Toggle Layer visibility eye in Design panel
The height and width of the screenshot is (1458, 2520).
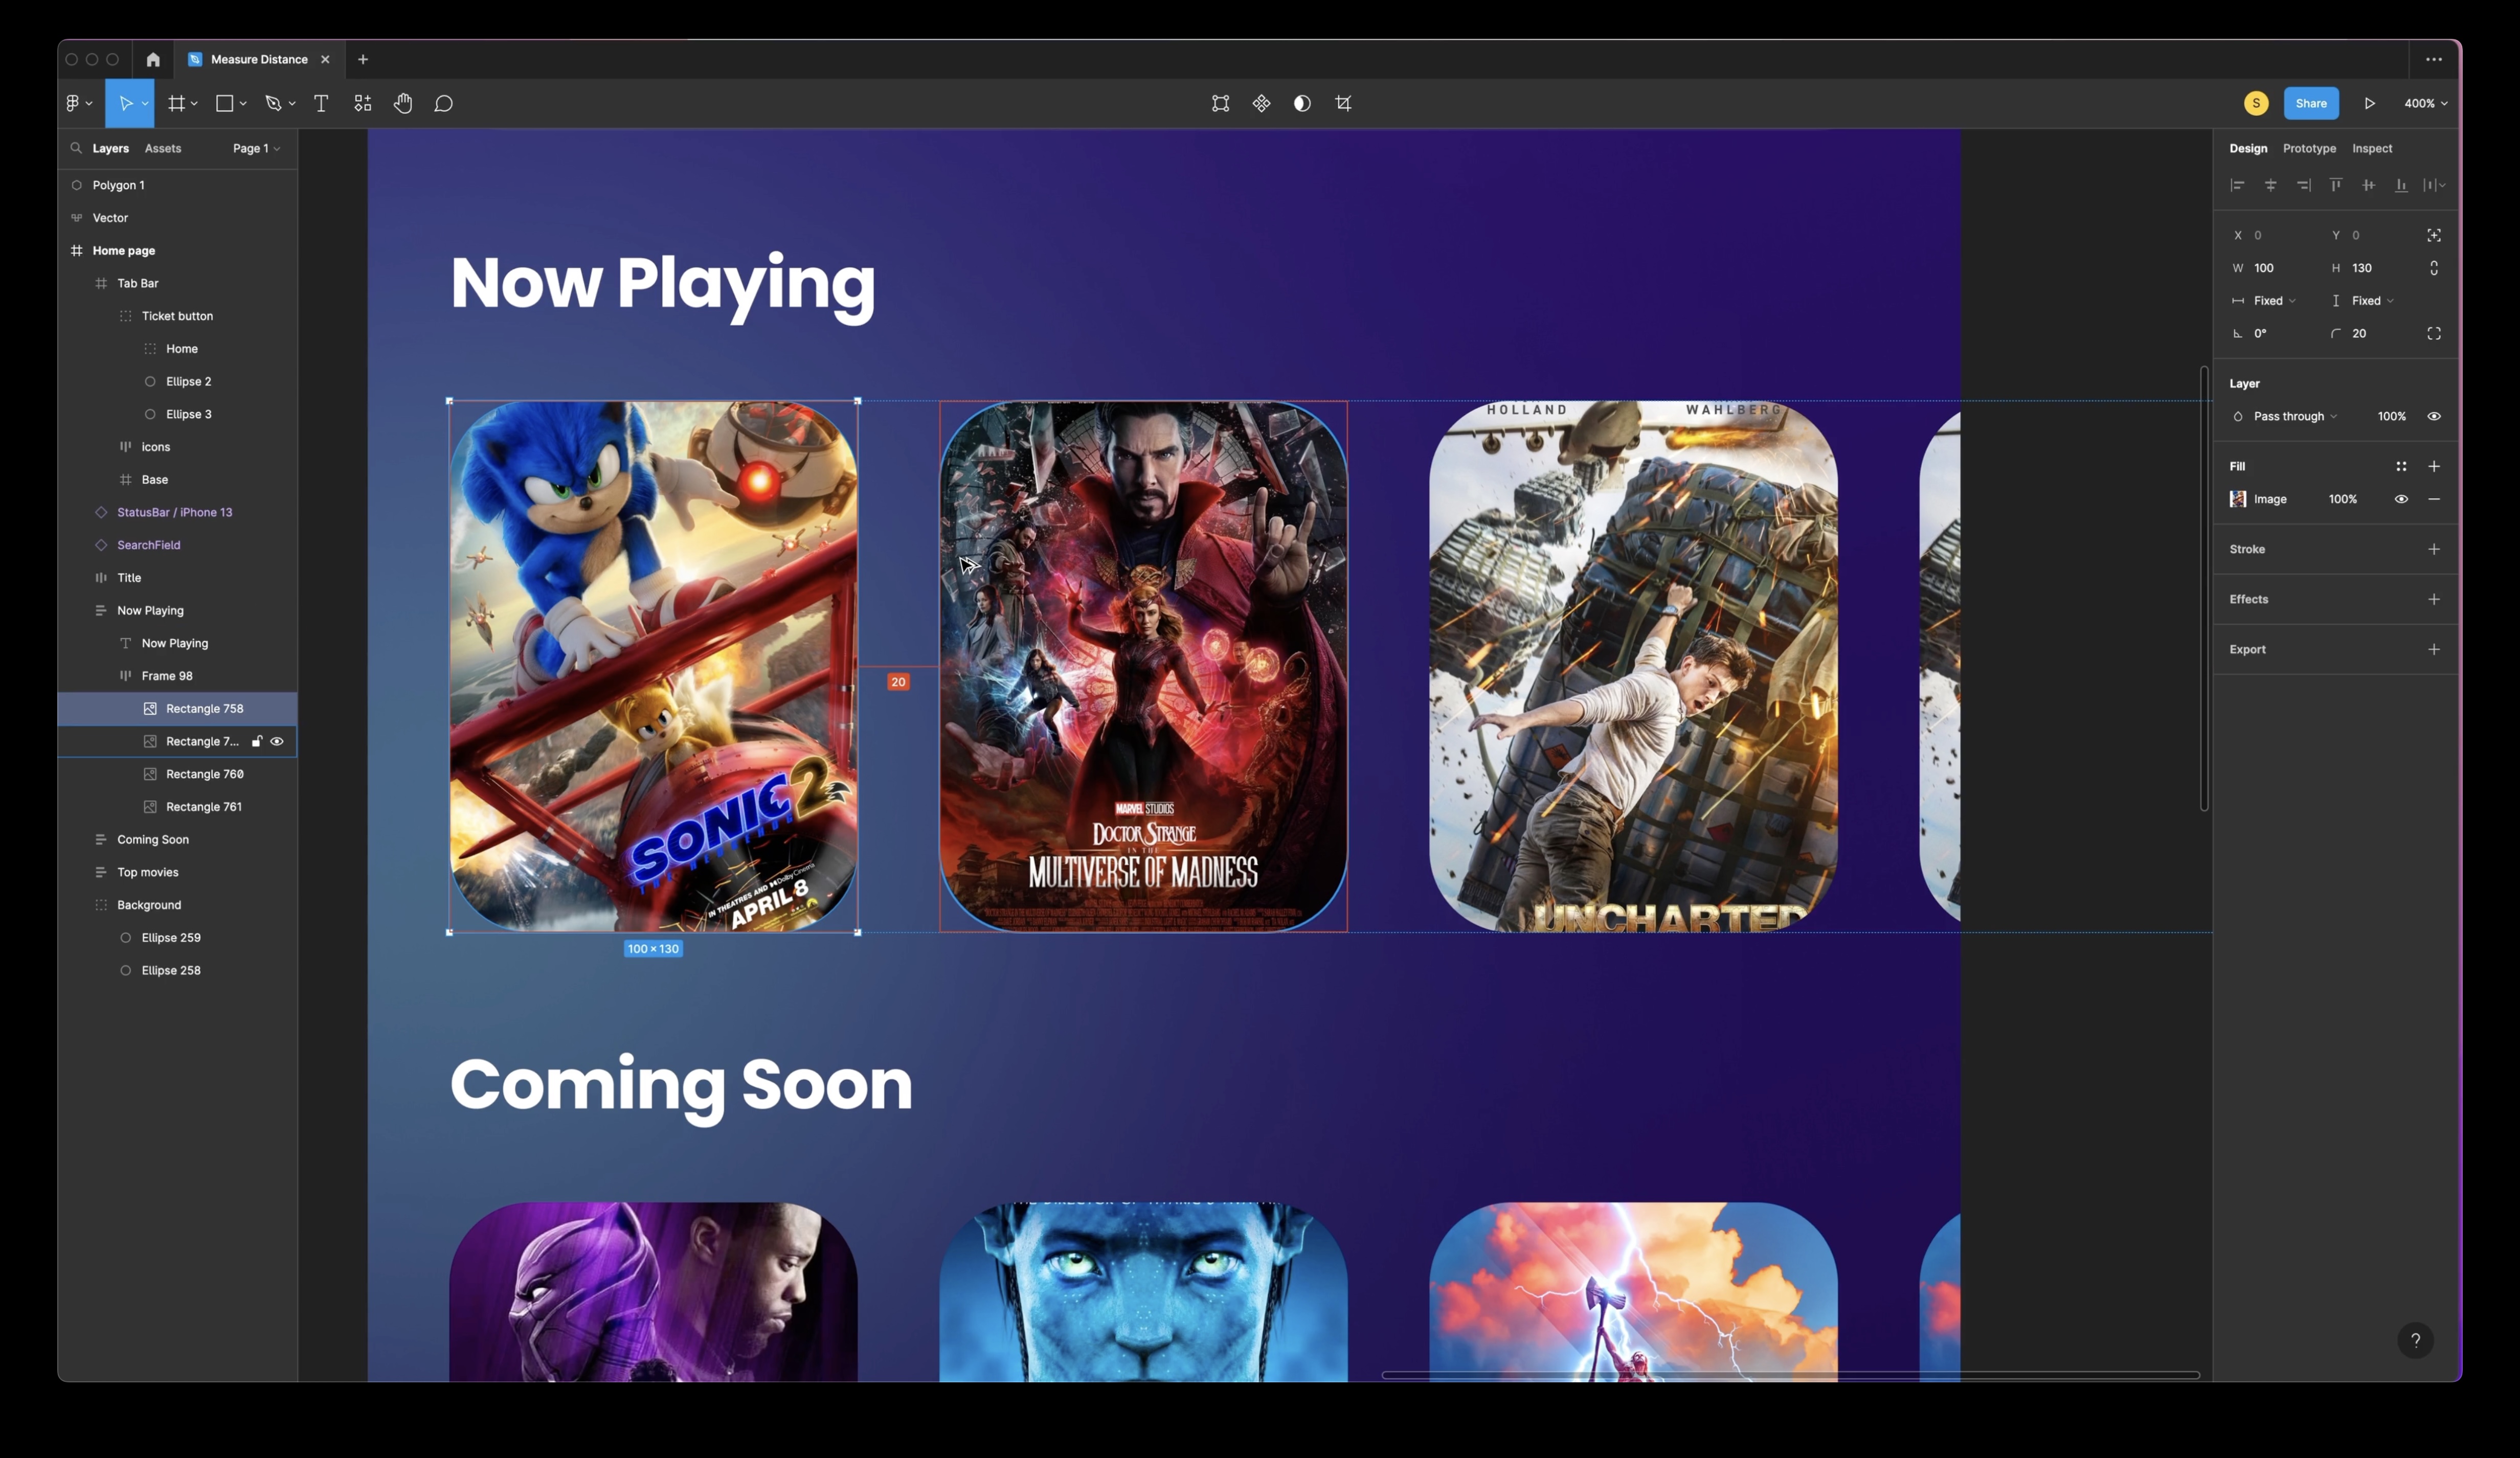coord(2433,416)
